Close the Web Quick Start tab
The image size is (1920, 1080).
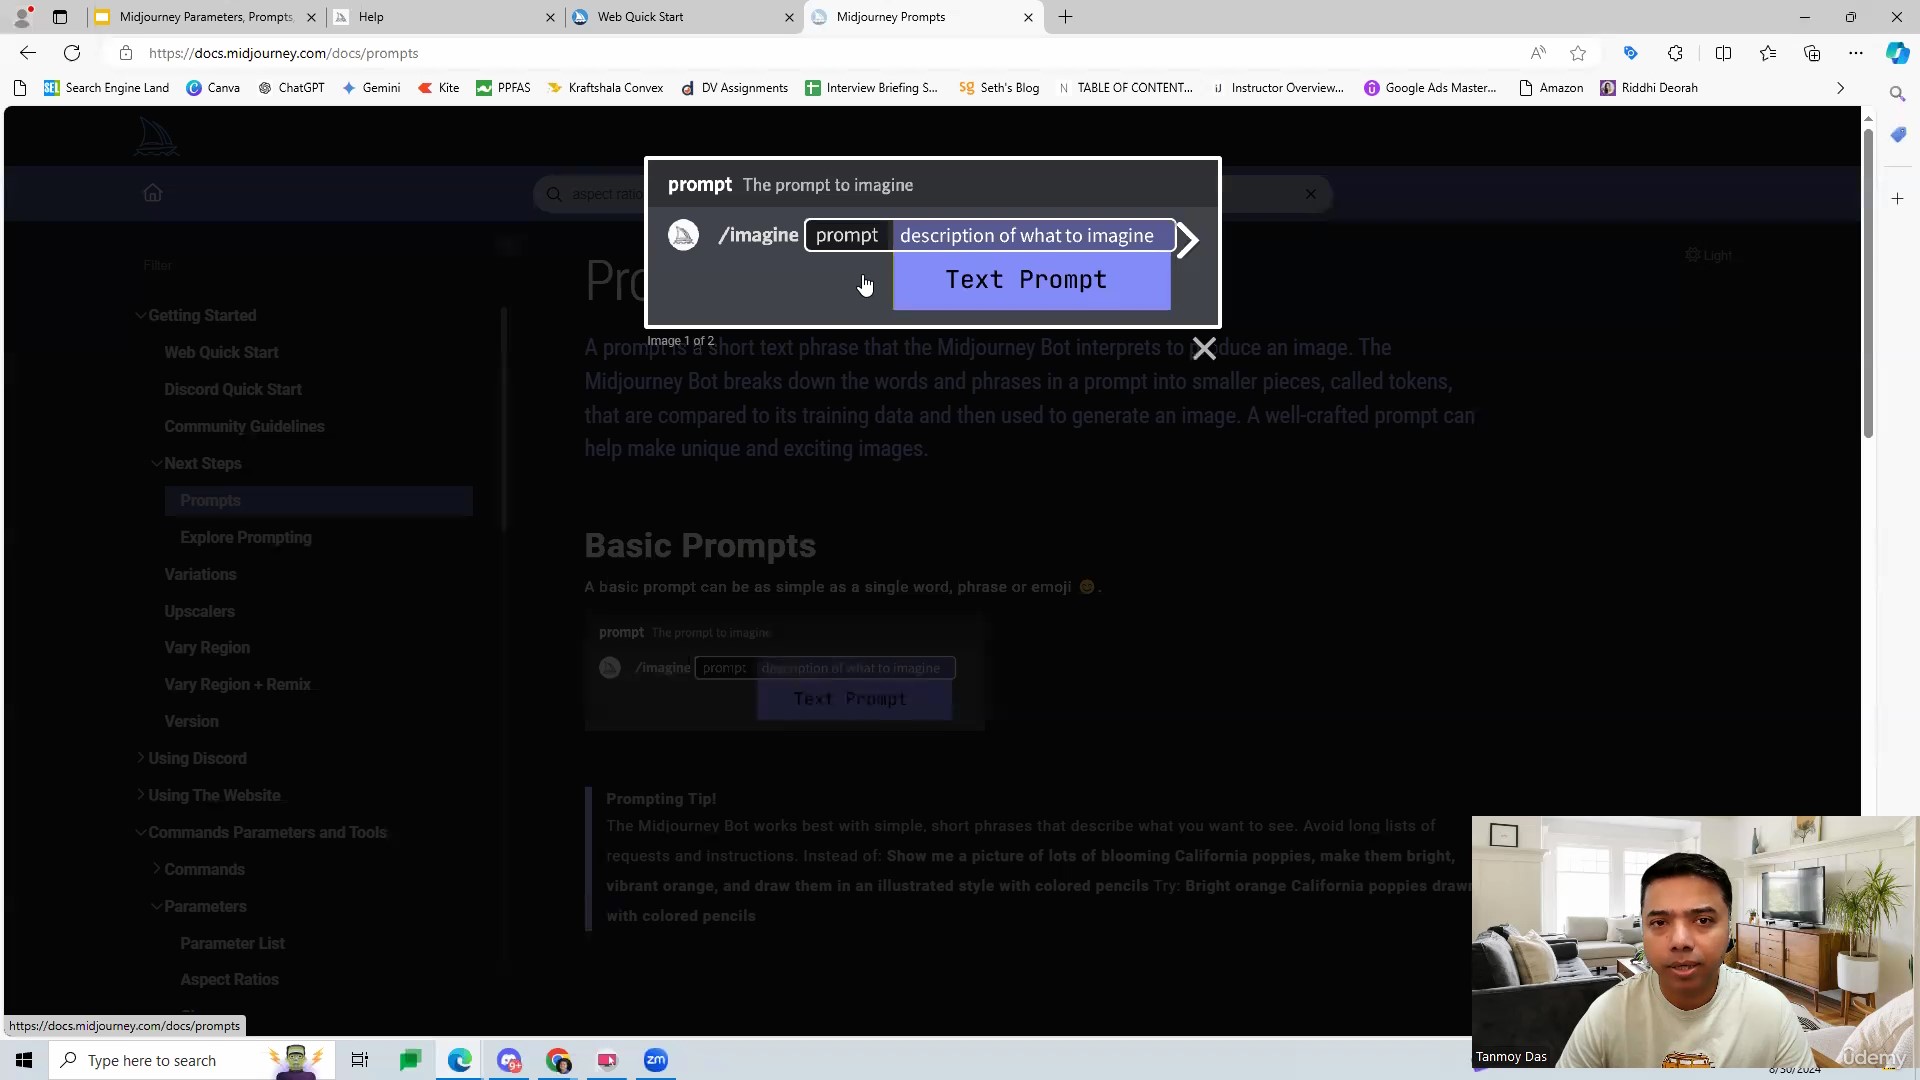coord(789,17)
